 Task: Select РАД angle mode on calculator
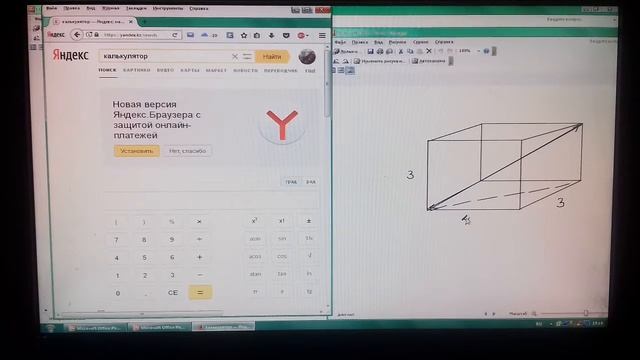[311, 182]
